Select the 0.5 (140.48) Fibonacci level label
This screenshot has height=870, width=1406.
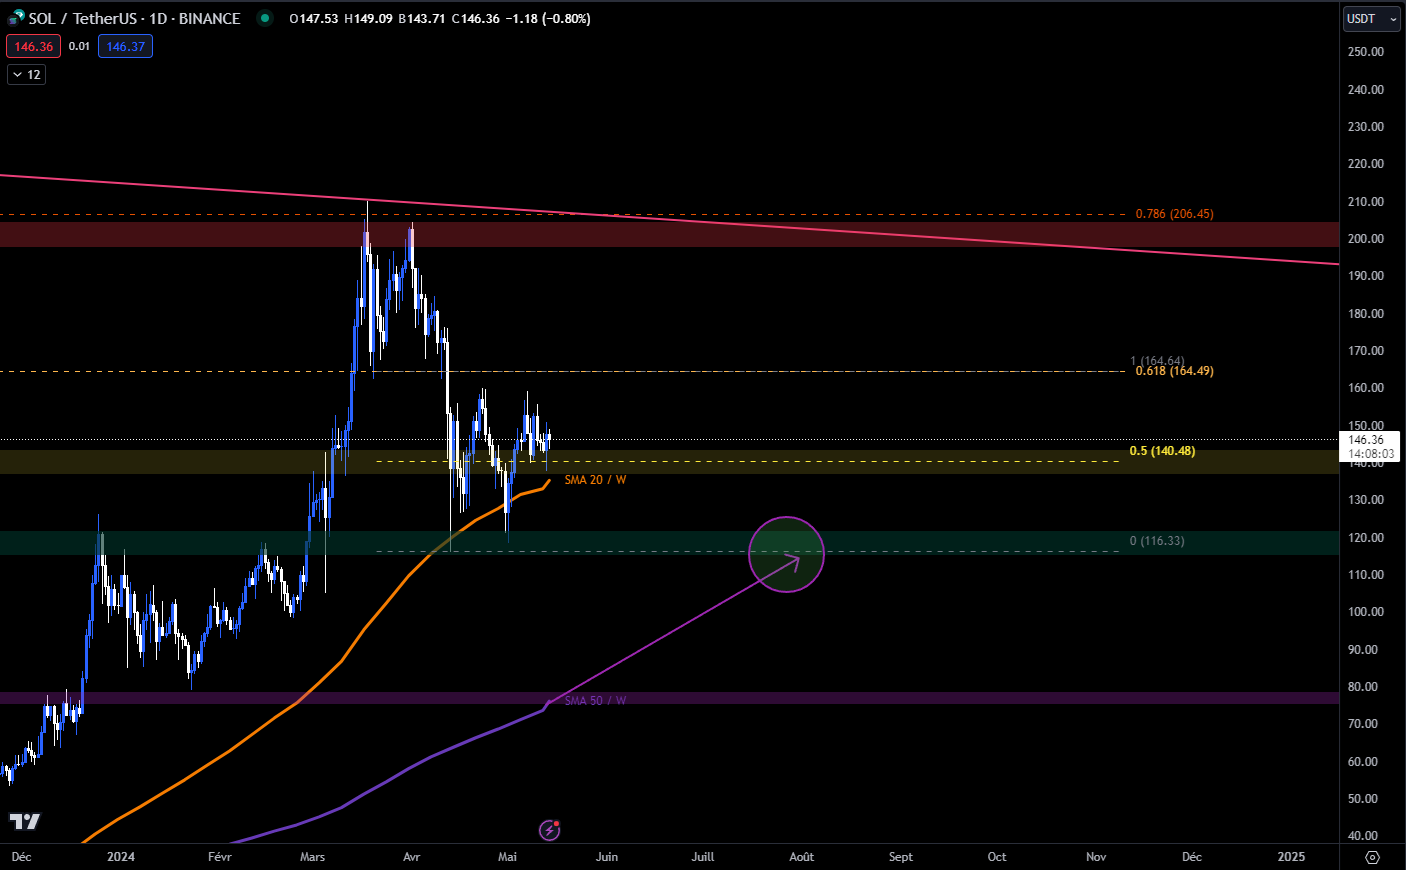click(1162, 451)
